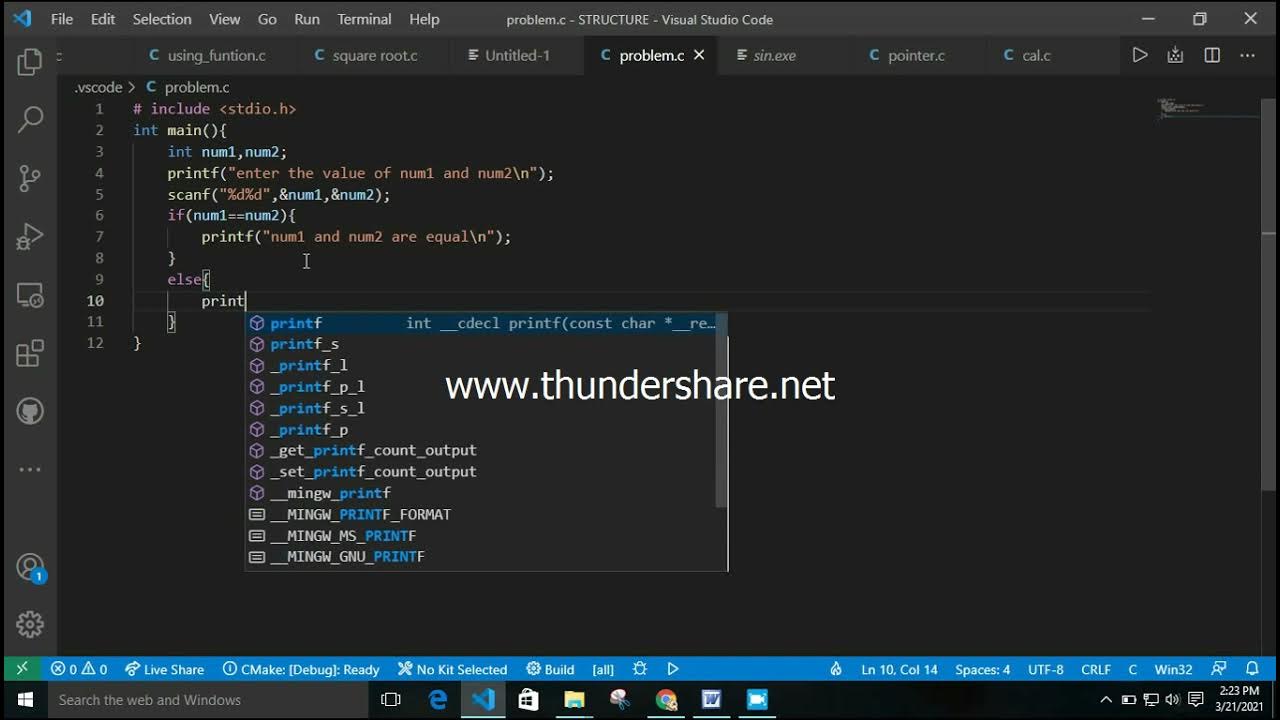Image resolution: width=1280 pixels, height=720 pixels.
Task: Switch to square root.c tab
Action: (366, 55)
